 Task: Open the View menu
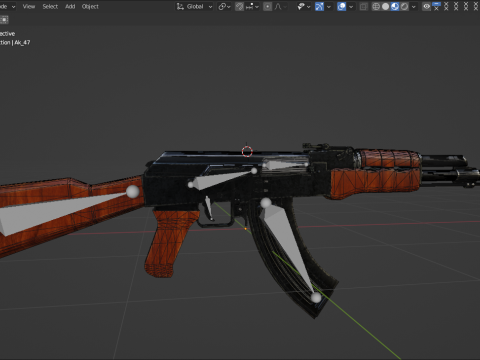[29, 6]
